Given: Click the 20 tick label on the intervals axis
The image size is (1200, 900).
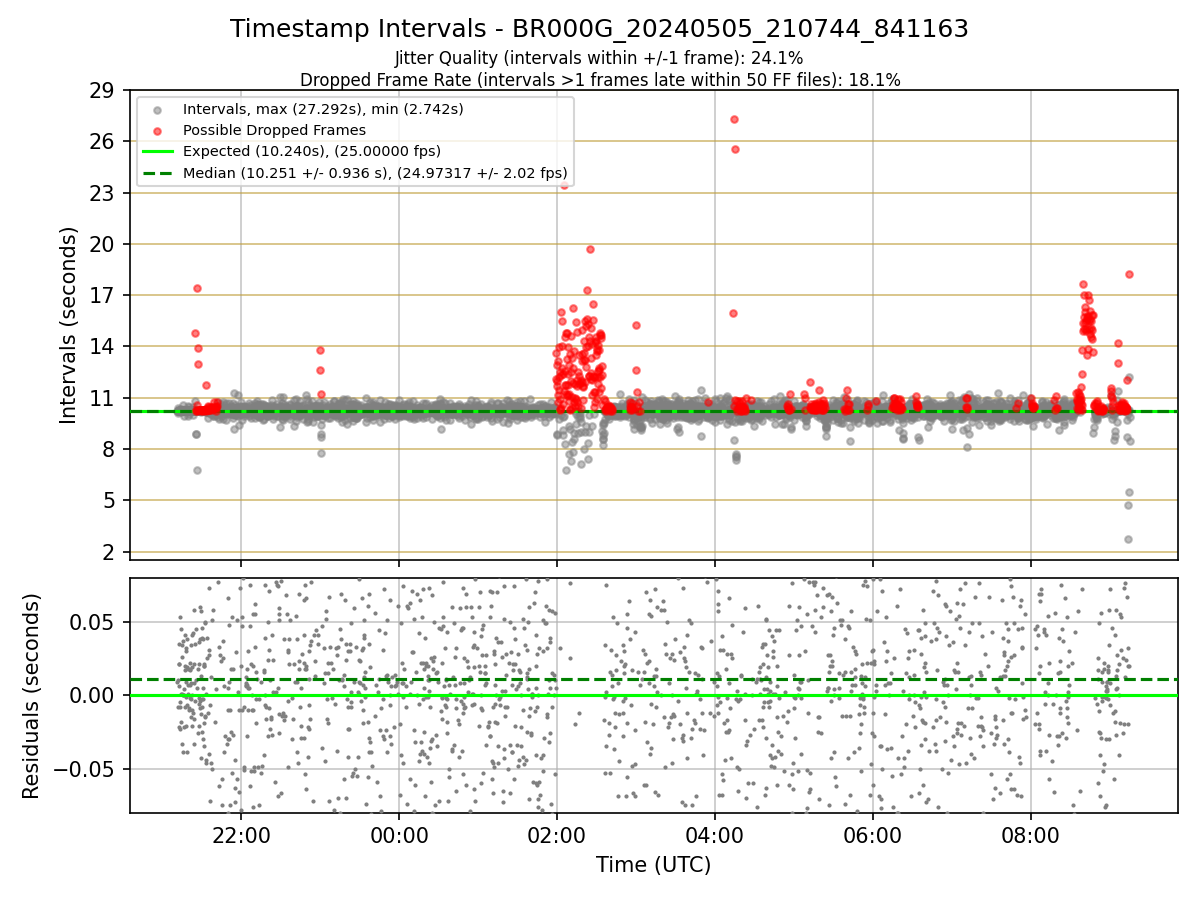Looking at the screenshot, I should pyautogui.click(x=103, y=244).
